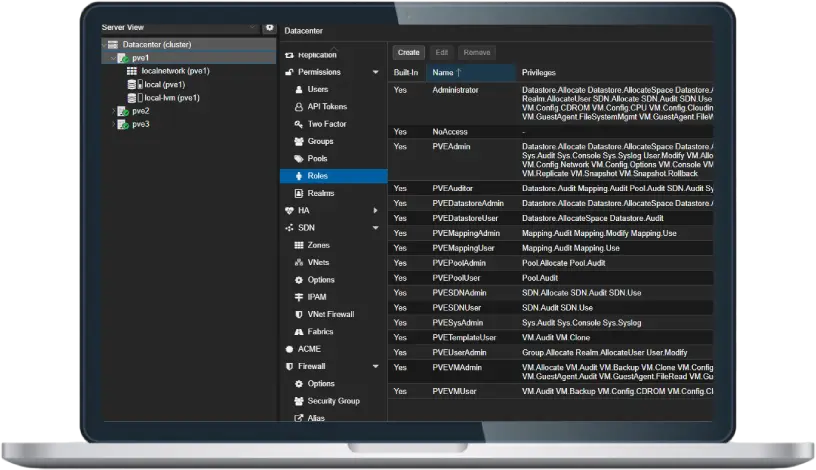This screenshot has width=816, height=470.
Task: Open the Security Group menu item
Action: 334,401
